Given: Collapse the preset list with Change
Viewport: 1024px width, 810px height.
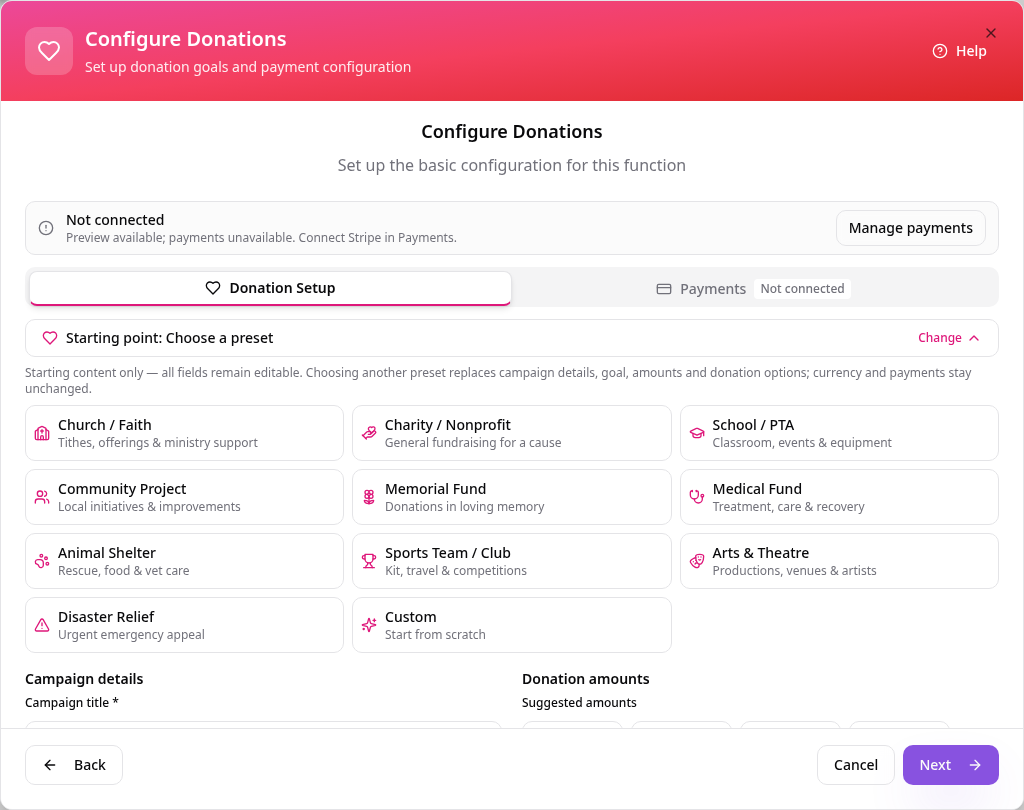Looking at the screenshot, I should click(x=948, y=338).
